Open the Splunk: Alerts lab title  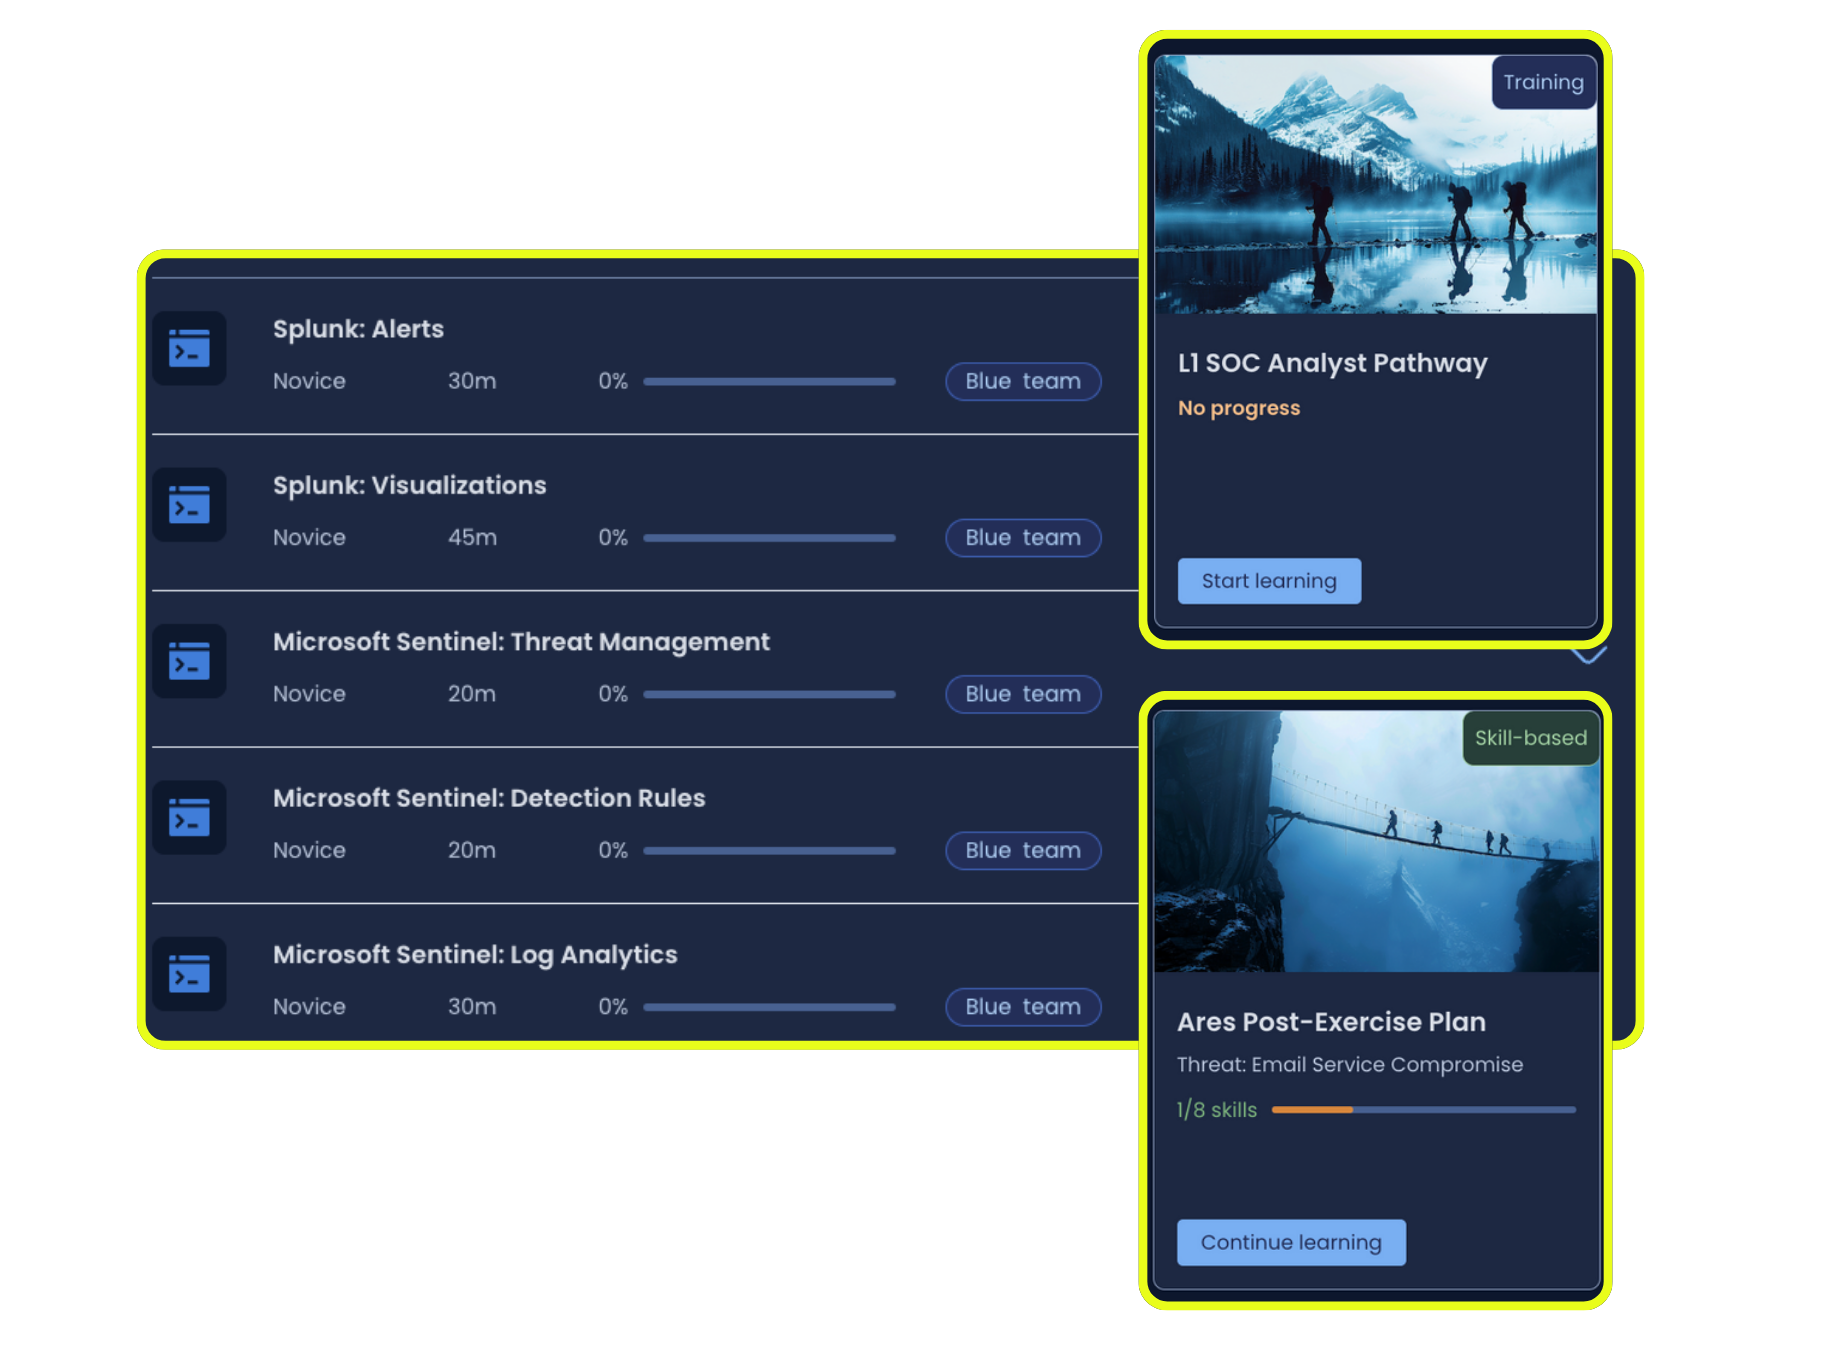(x=358, y=329)
